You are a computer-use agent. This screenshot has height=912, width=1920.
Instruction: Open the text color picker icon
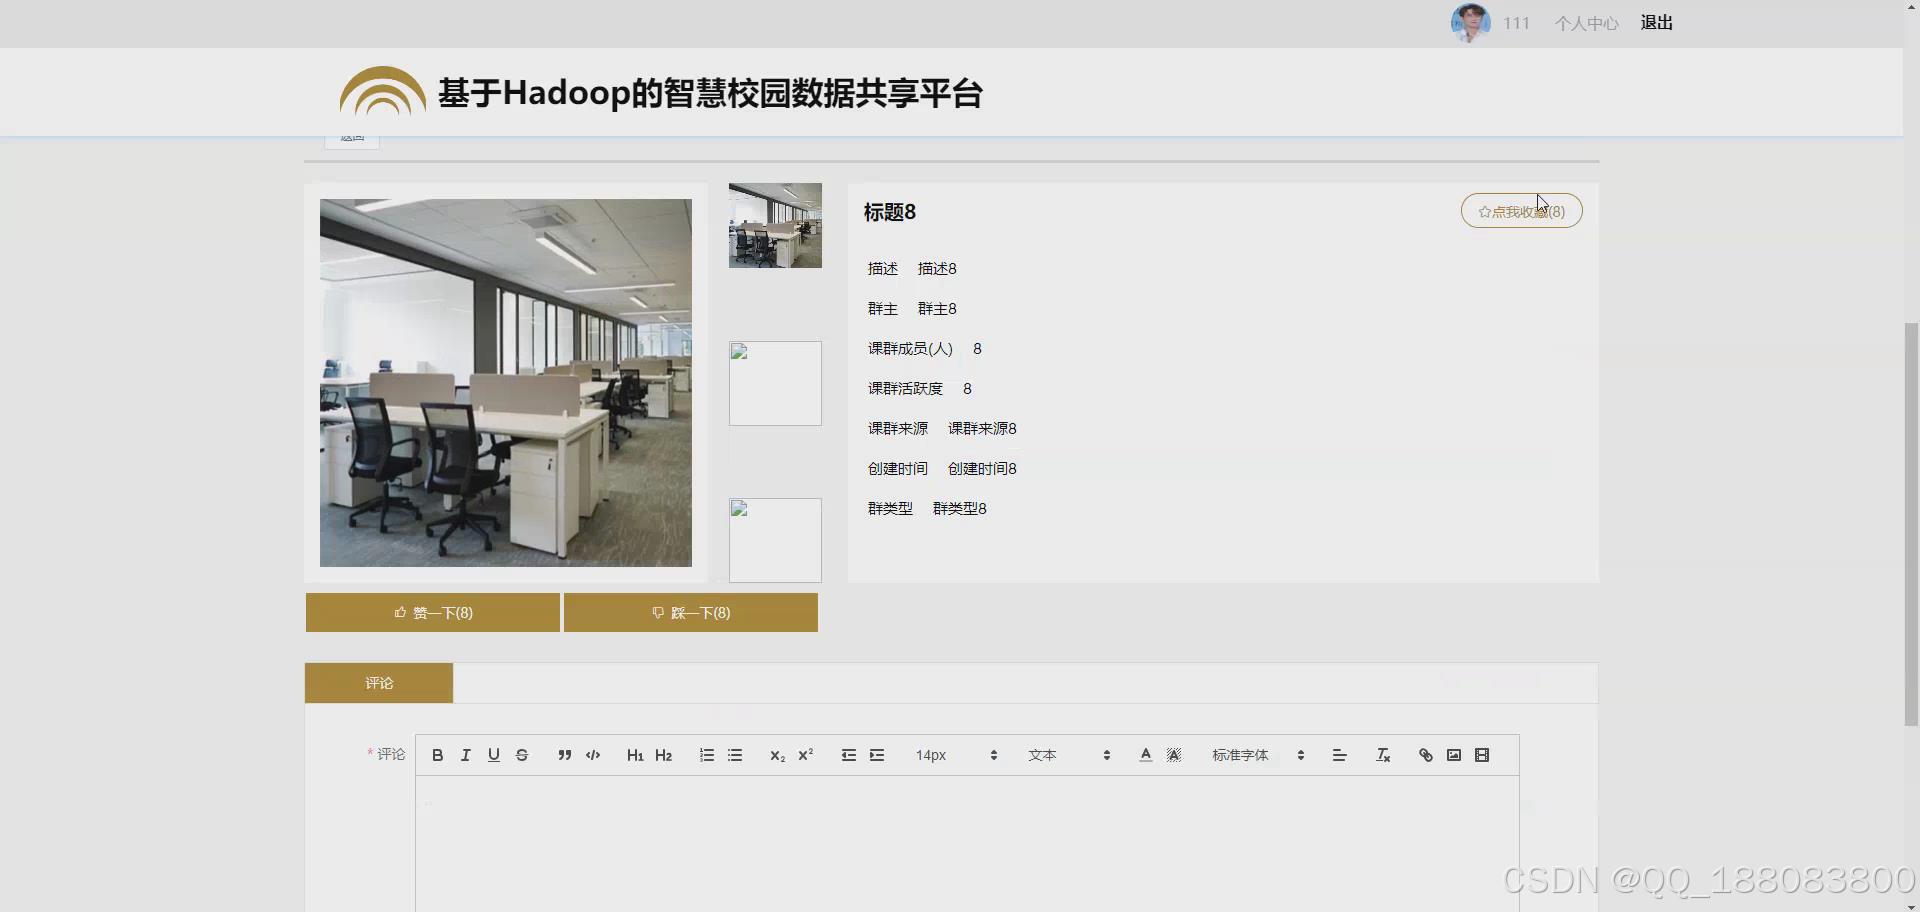coord(1145,755)
